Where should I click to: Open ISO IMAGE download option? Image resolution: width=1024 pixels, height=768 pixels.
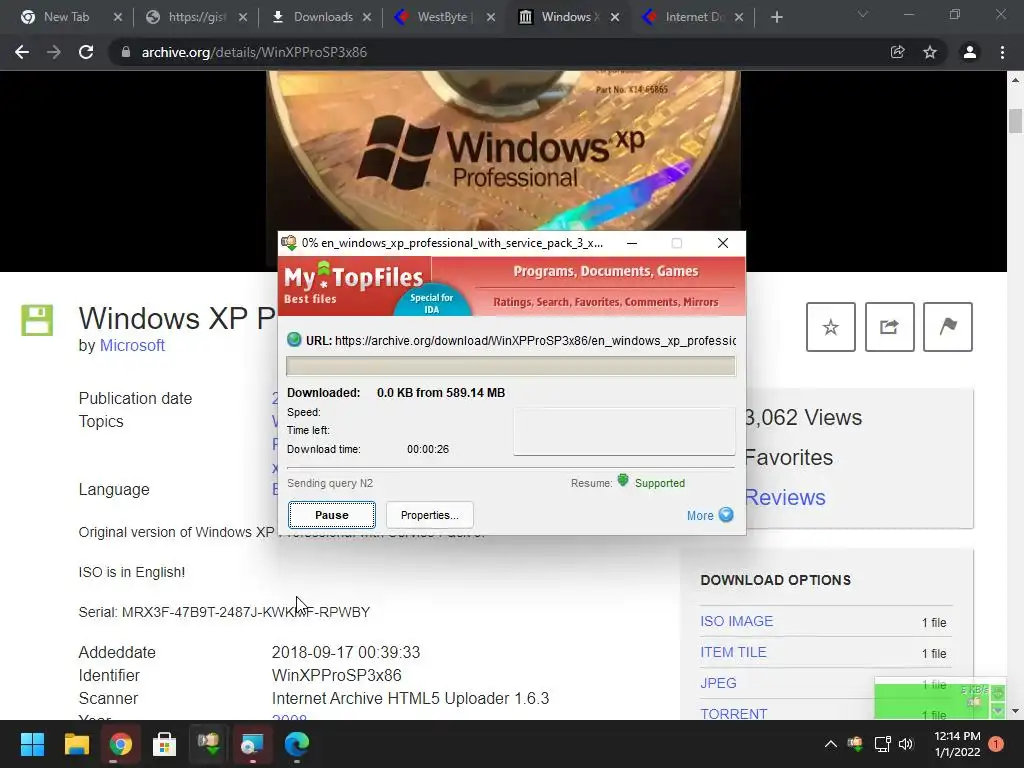[x=737, y=621]
